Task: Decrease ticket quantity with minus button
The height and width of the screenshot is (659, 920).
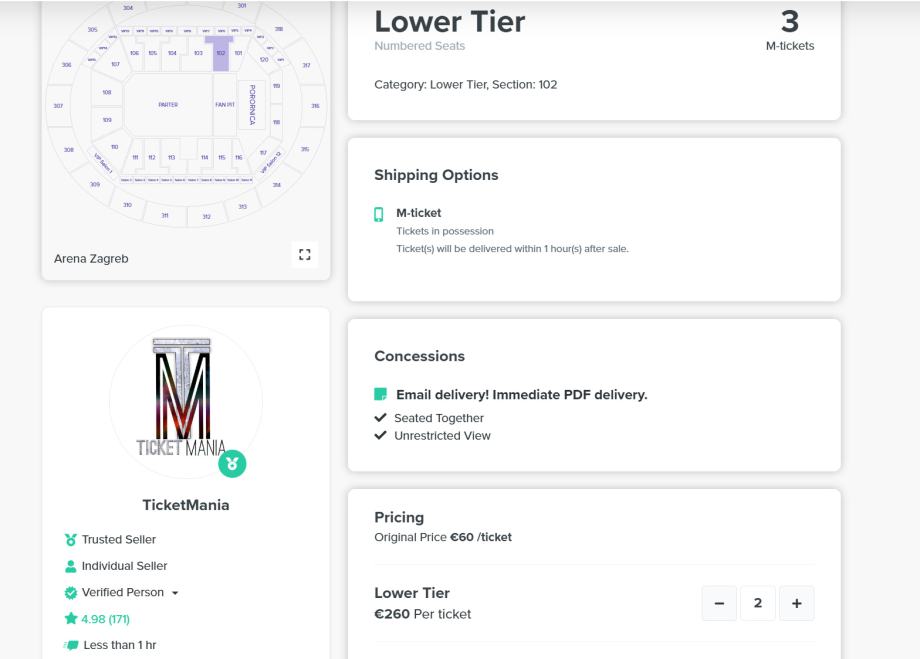Action: [720, 603]
